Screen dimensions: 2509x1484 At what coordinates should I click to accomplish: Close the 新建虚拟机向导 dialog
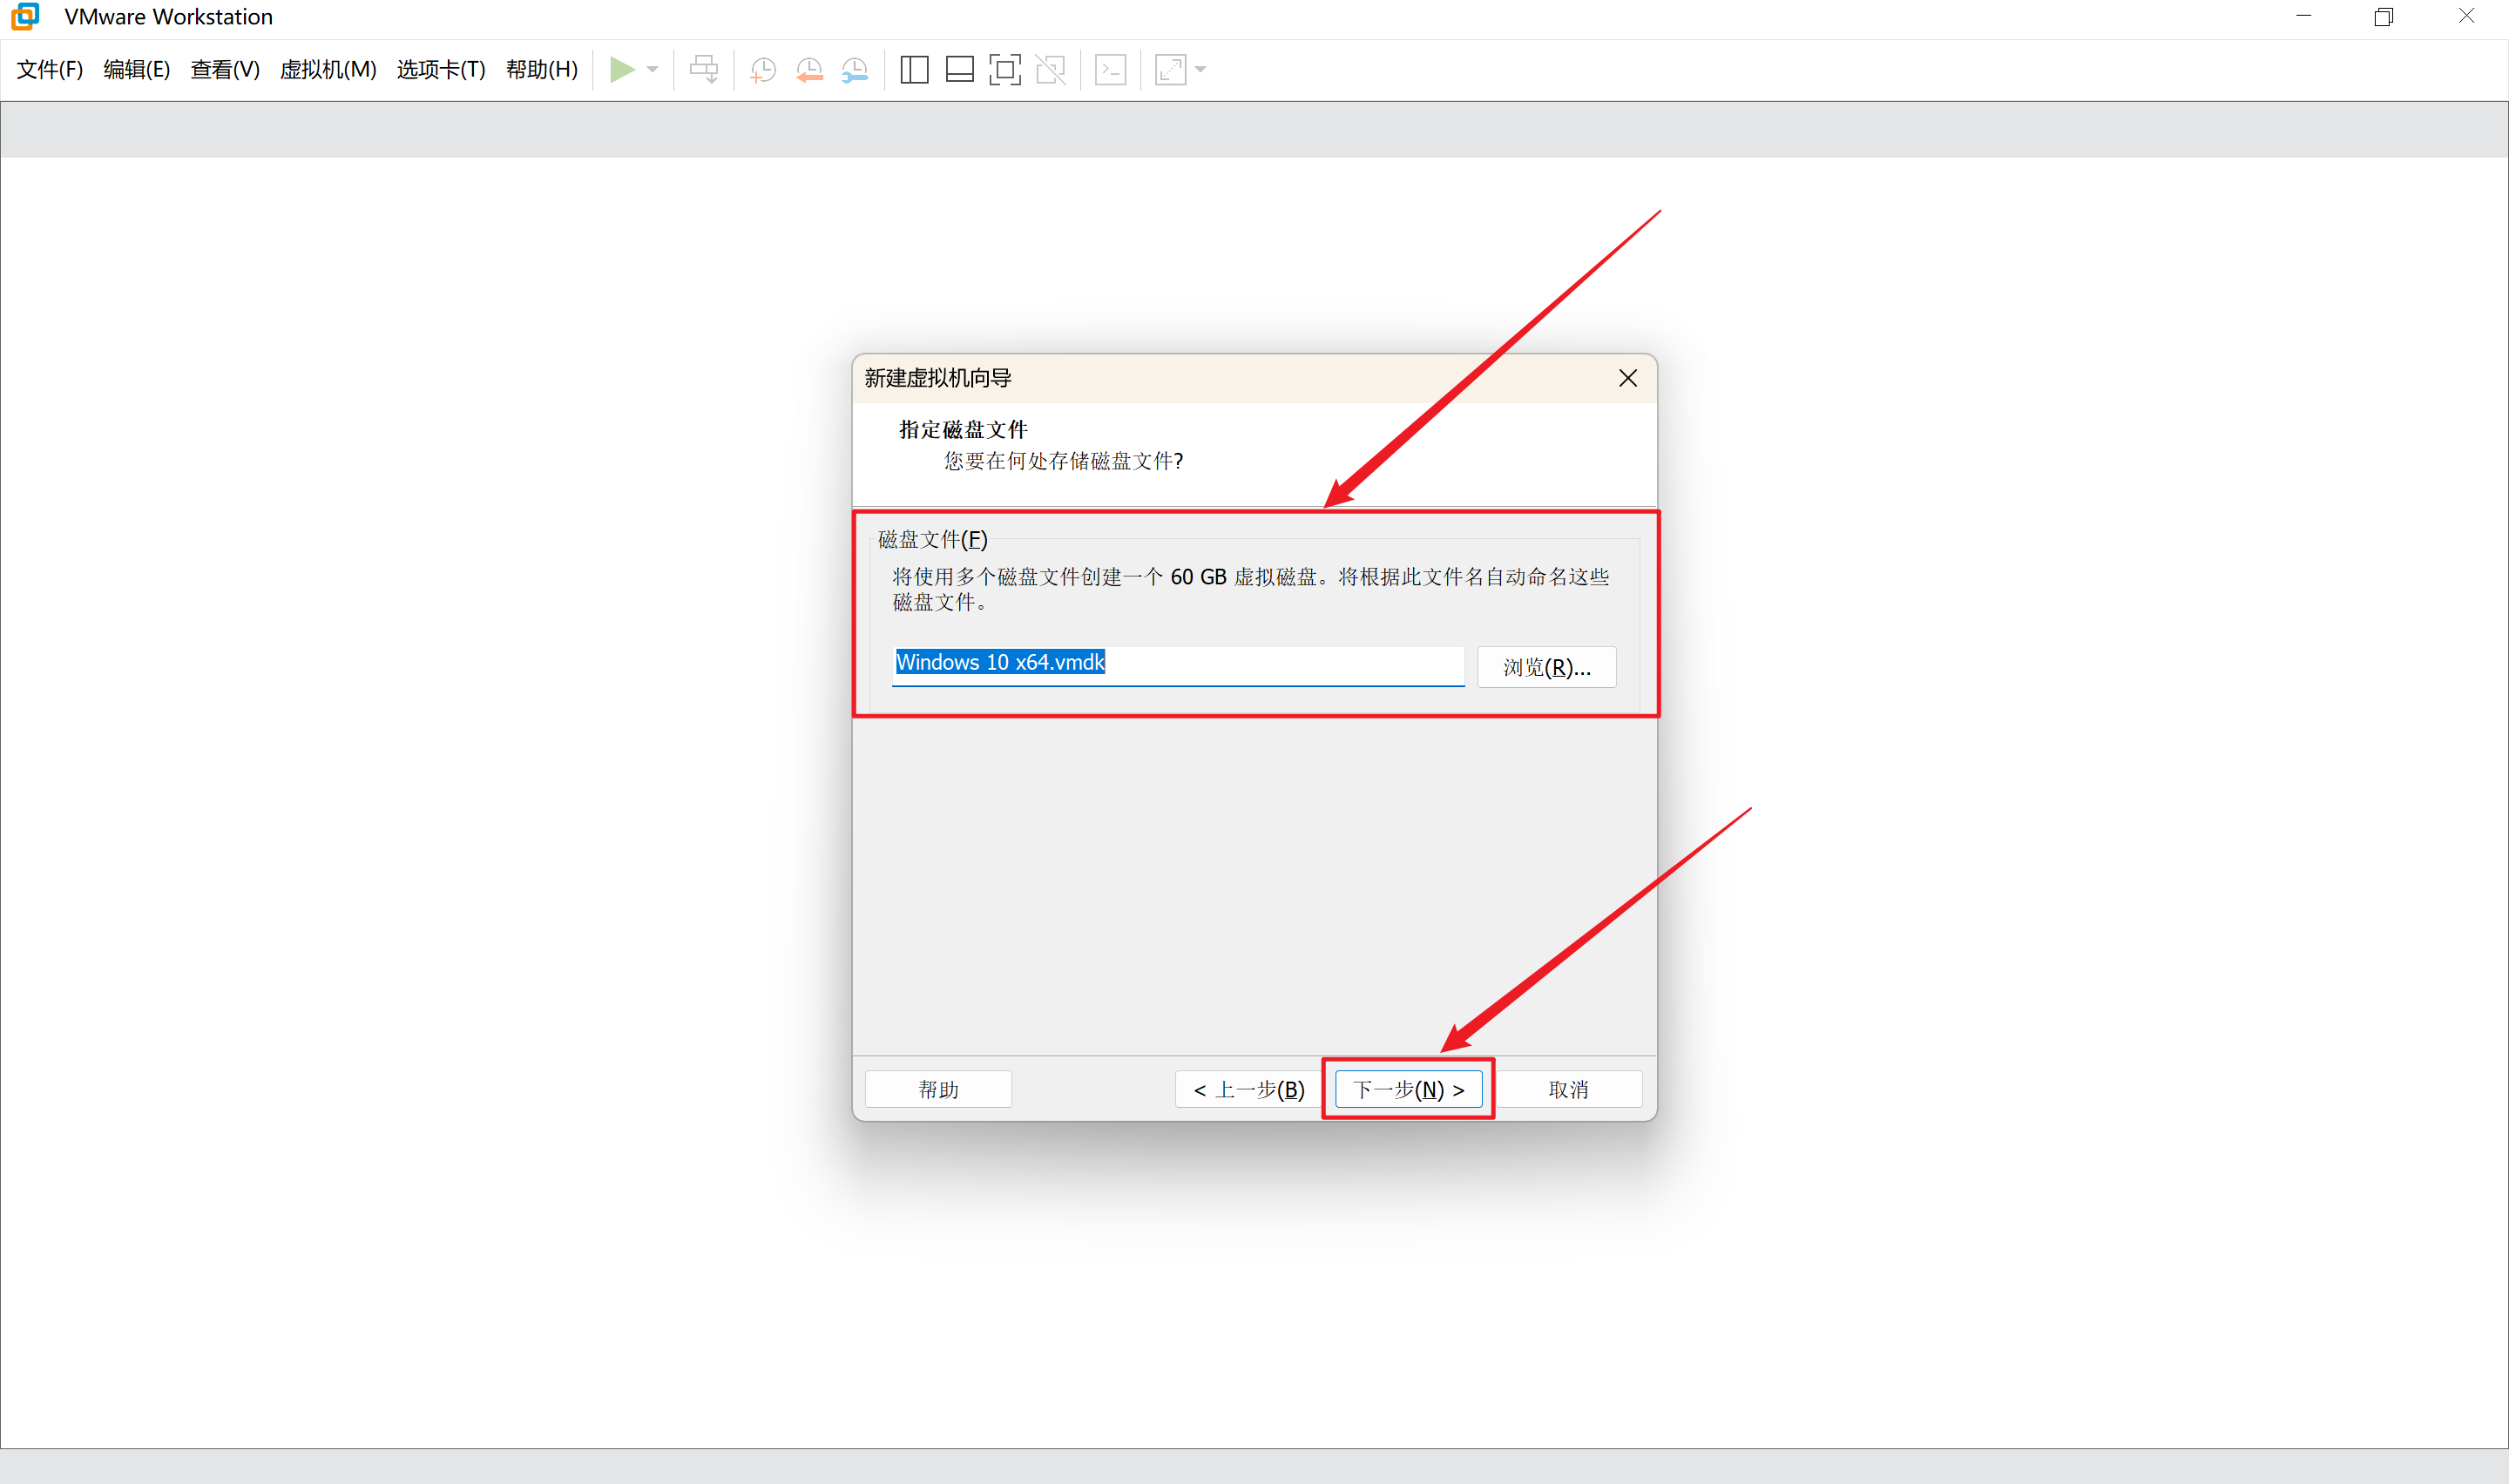point(1628,378)
